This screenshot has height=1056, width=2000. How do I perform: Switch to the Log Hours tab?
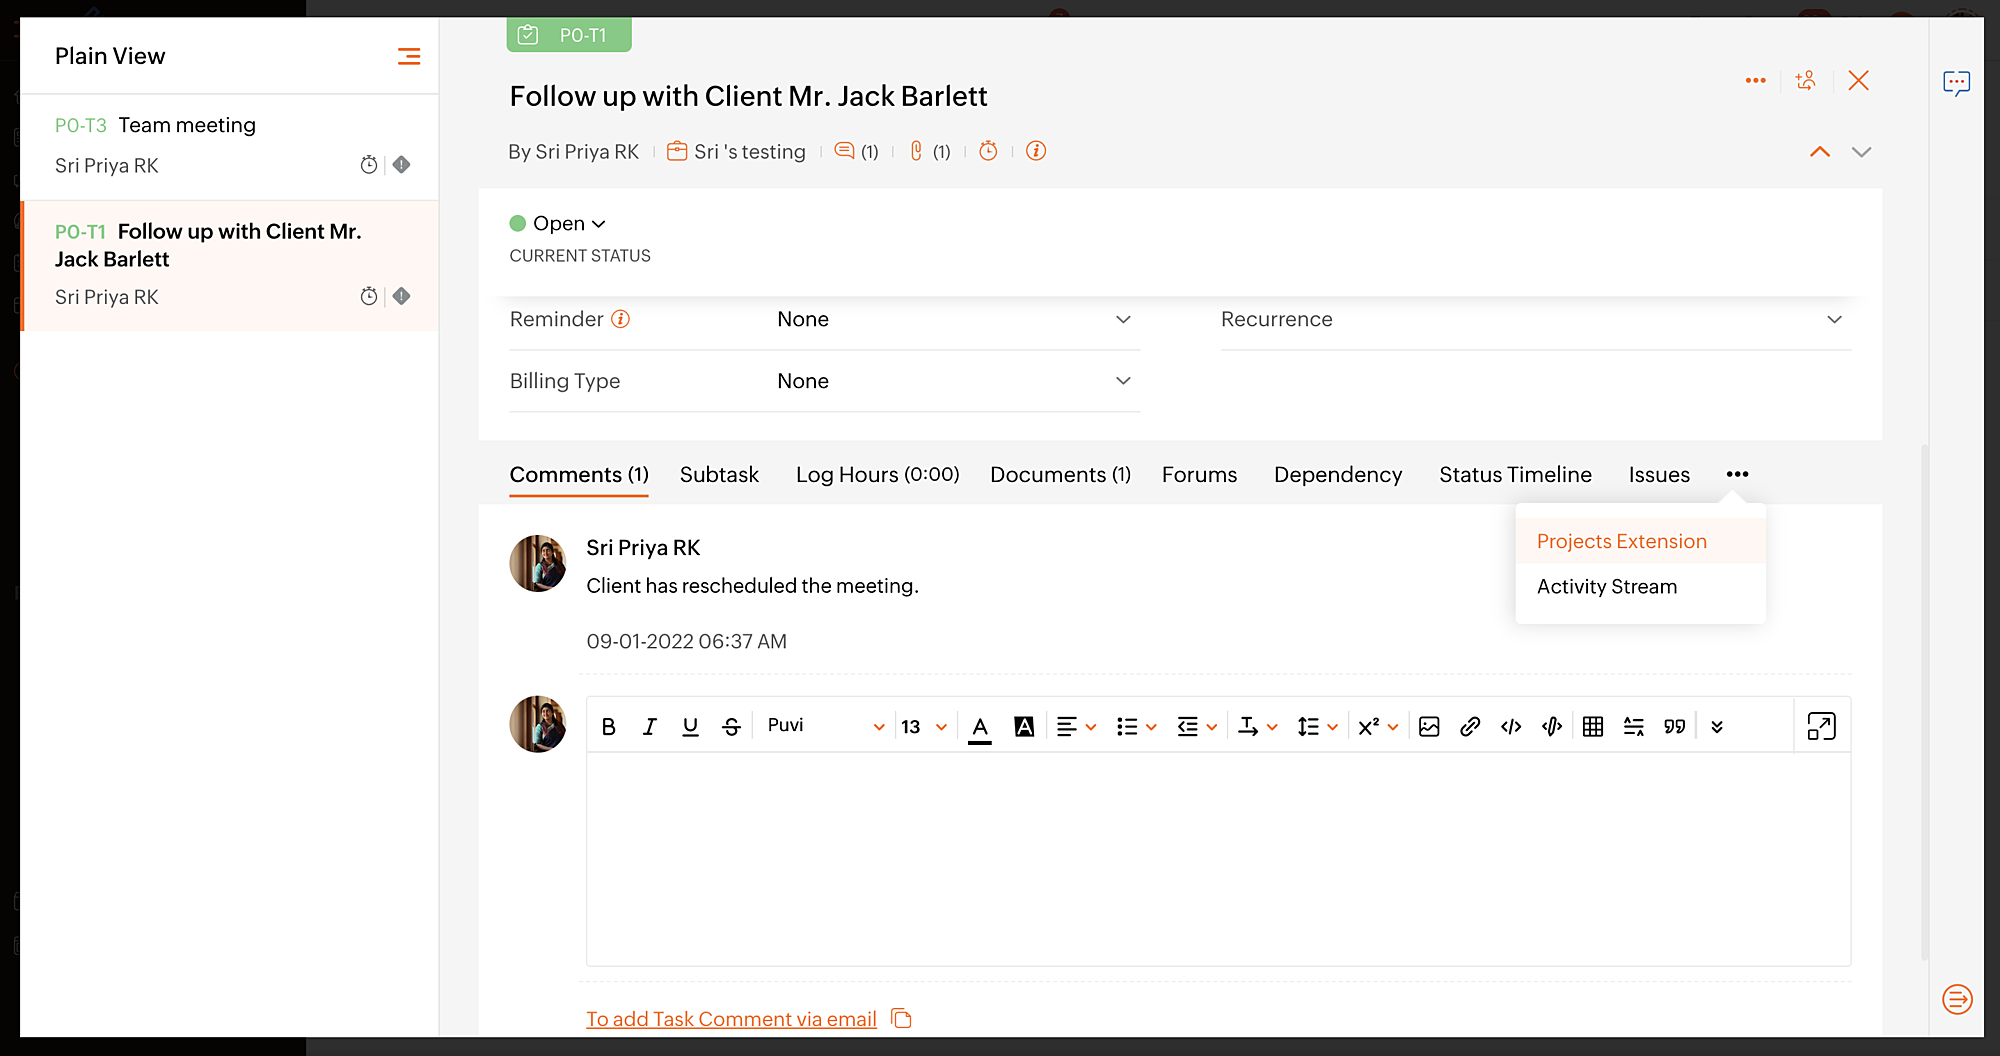point(877,474)
